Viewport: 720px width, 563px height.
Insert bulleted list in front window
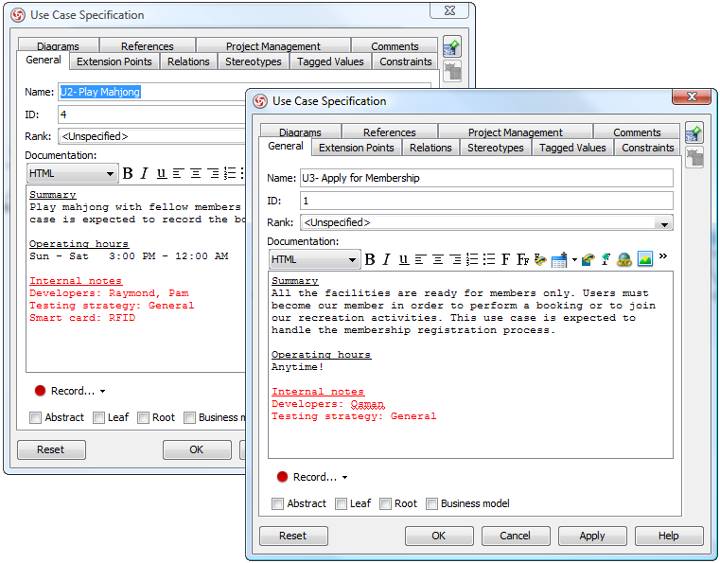point(489,259)
